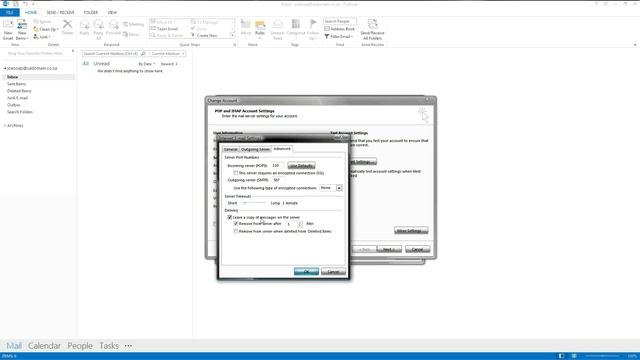This screenshot has height=360, width=640.
Task: Open the FILE tab
Action: pos(9,13)
